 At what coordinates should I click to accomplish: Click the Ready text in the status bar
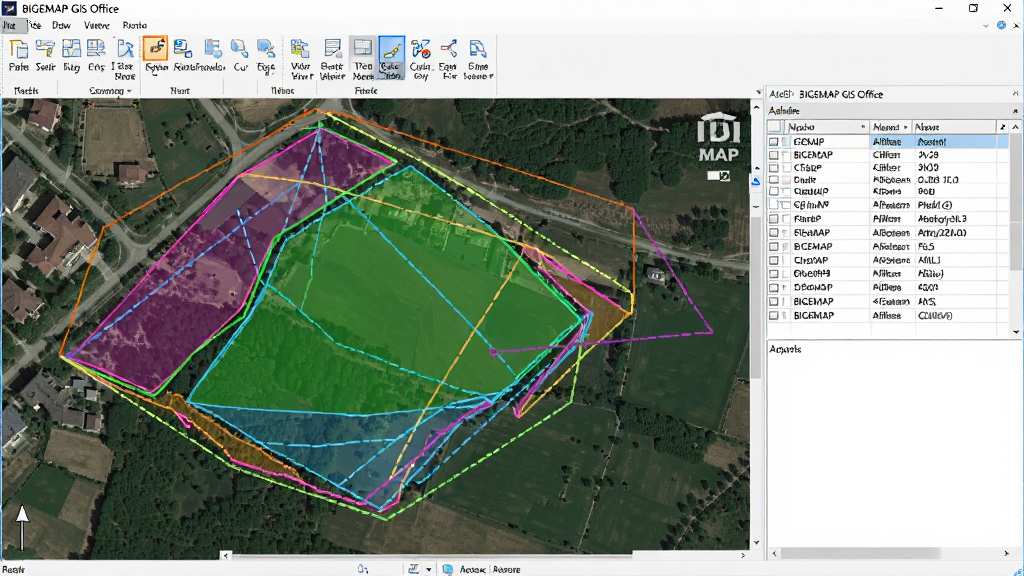(x=13, y=569)
